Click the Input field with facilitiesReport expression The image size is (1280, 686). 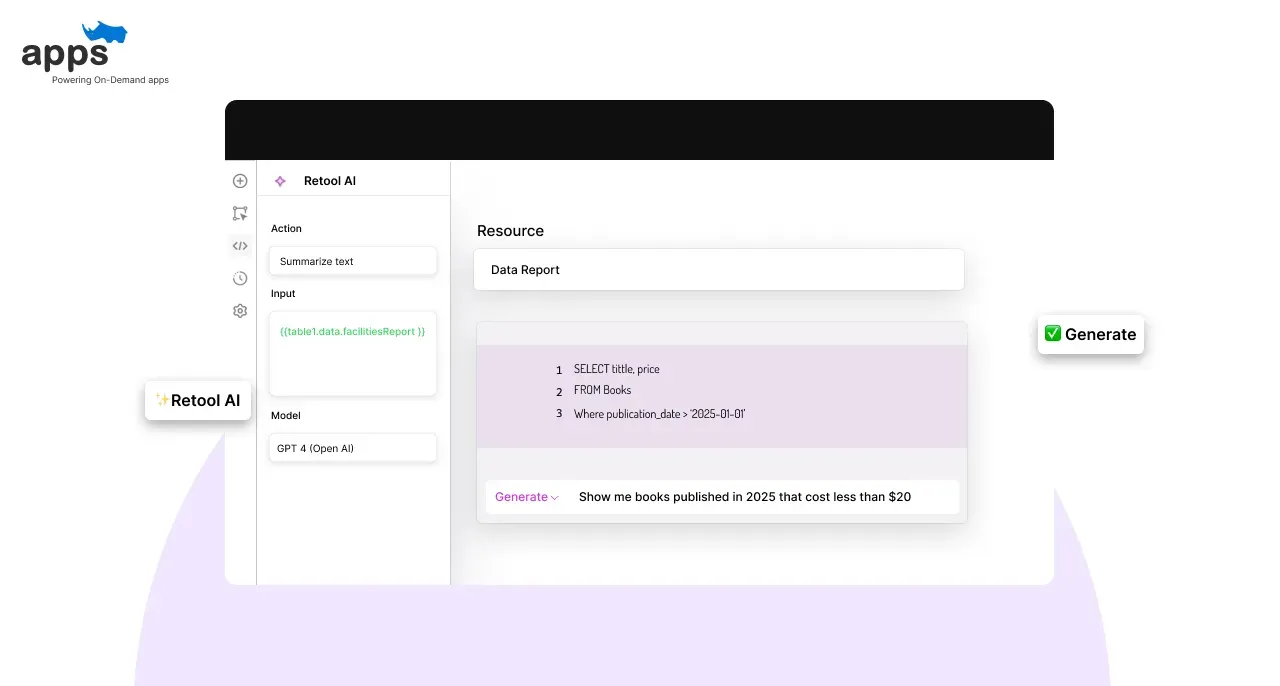[x=353, y=353]
